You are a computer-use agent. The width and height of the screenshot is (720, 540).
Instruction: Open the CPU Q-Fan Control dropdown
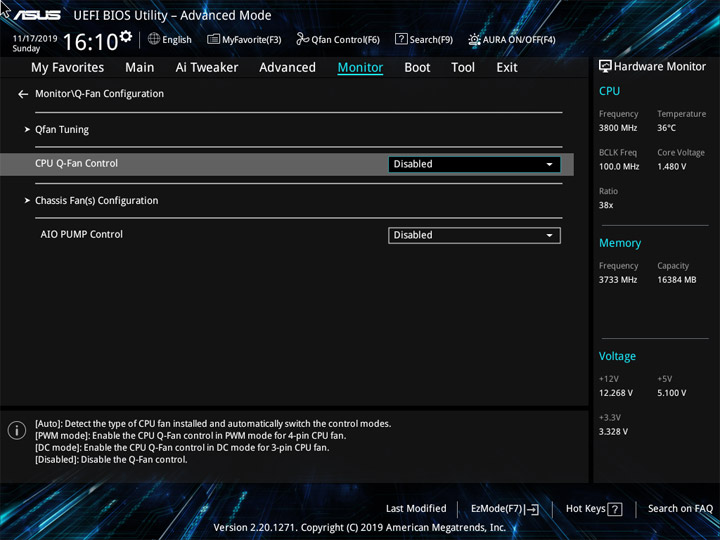[x=474, y=164]
